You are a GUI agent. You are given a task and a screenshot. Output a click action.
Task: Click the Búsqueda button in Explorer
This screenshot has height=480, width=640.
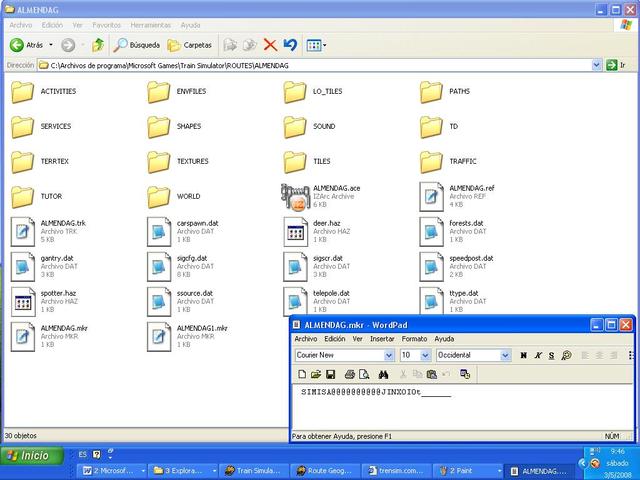point(137,45)
